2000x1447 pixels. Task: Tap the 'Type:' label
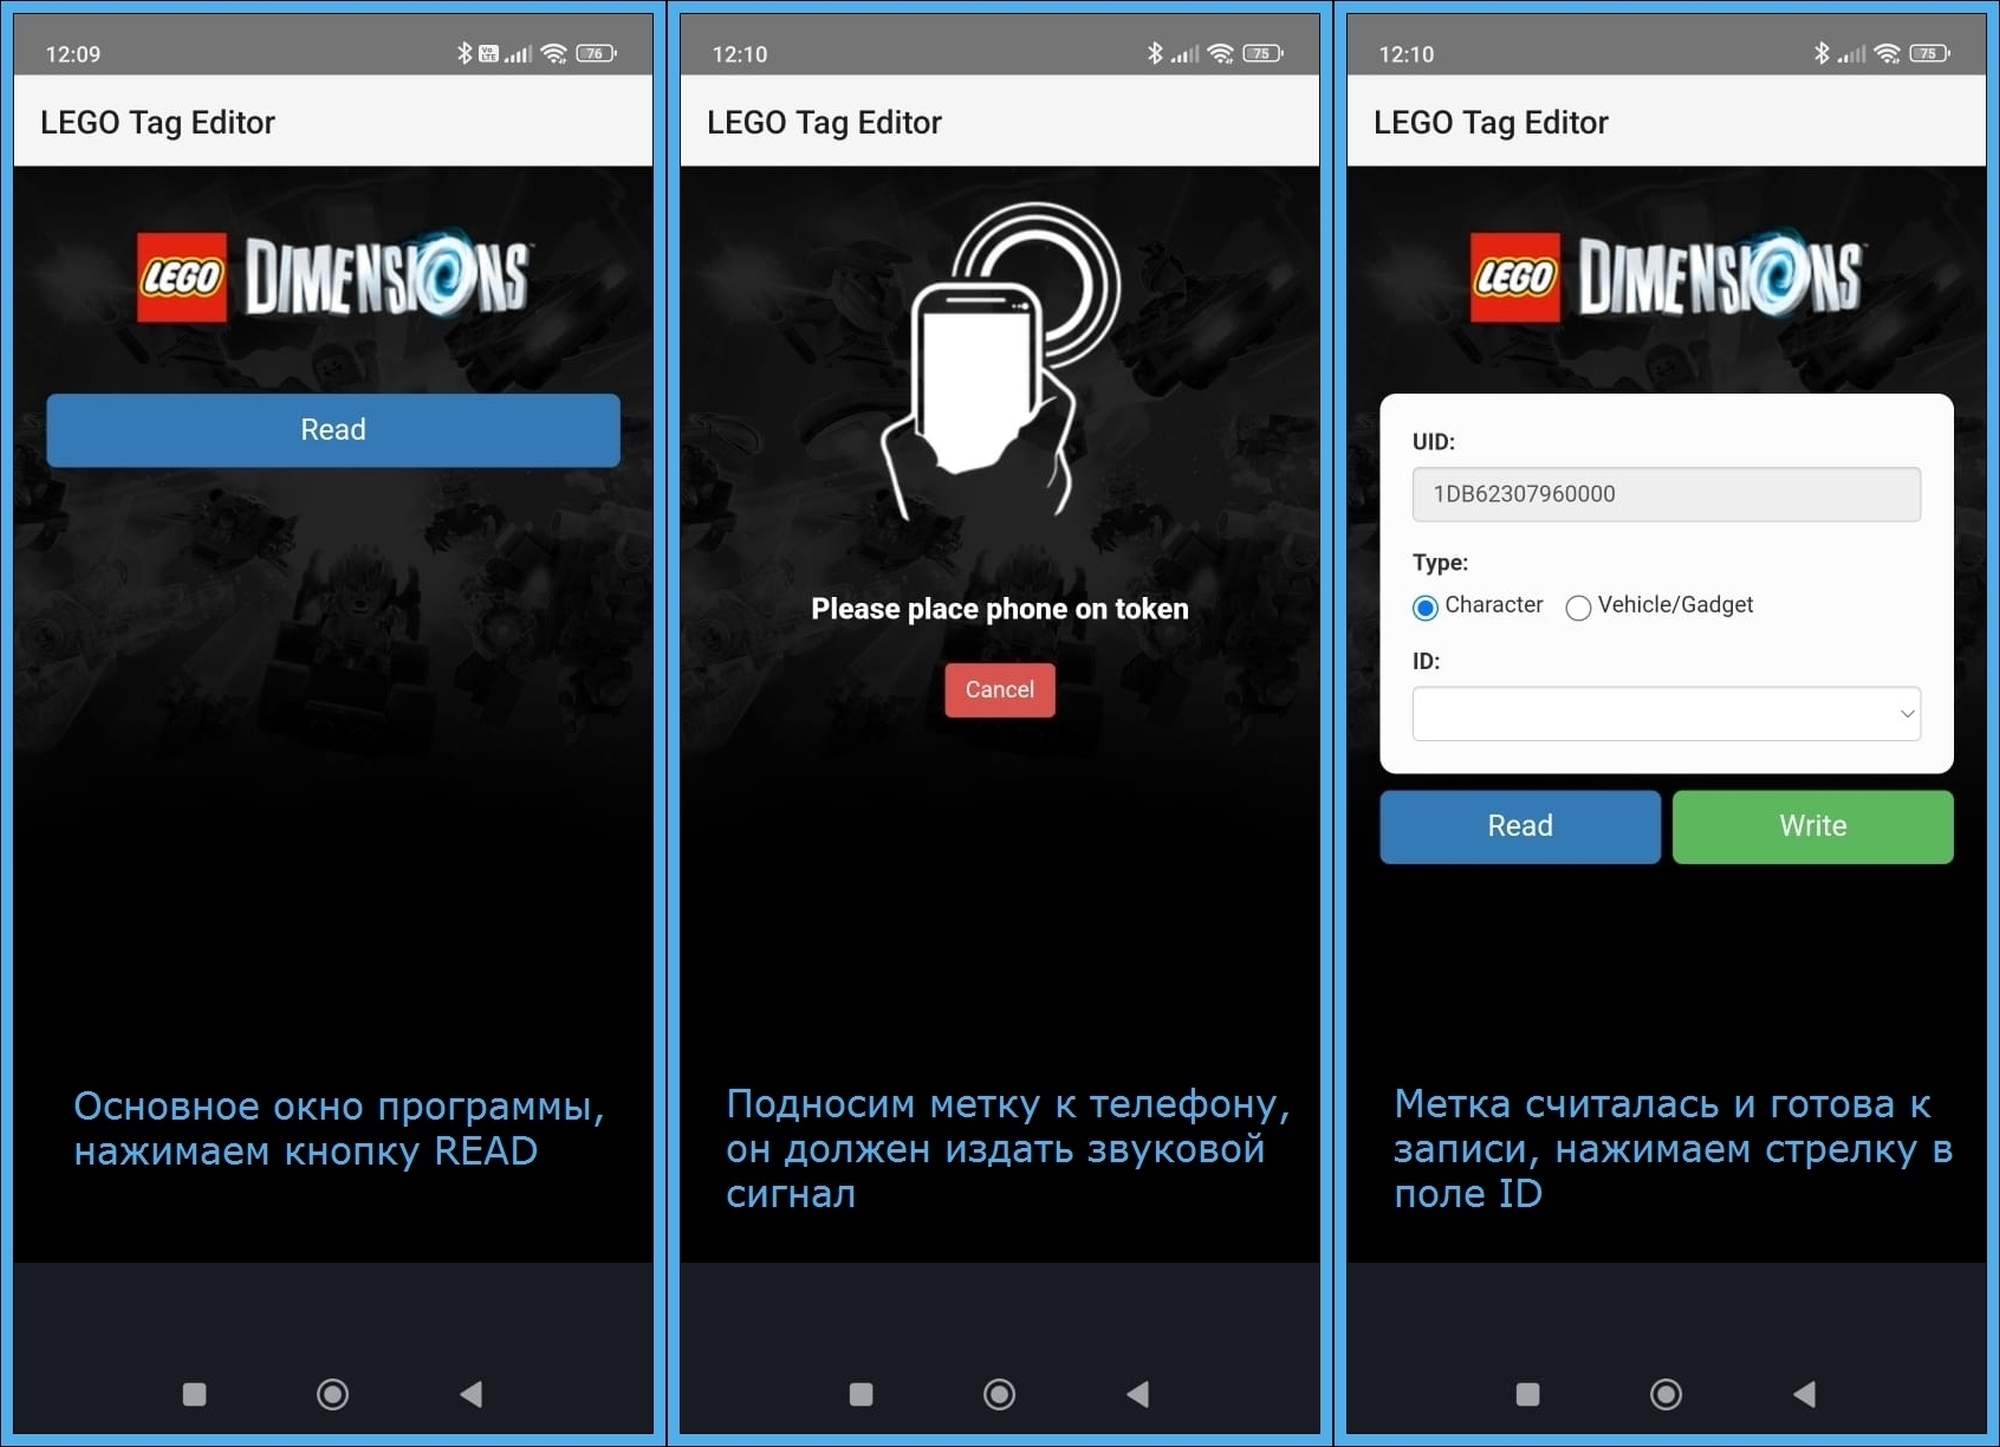point(1440,563)
